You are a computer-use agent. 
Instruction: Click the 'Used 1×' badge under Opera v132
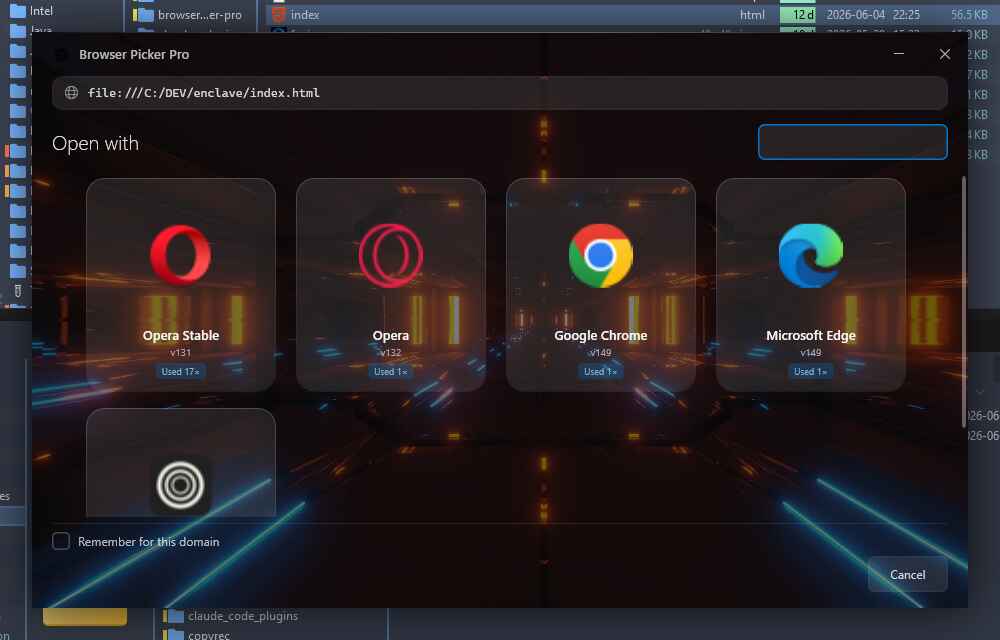pos(390,372)
